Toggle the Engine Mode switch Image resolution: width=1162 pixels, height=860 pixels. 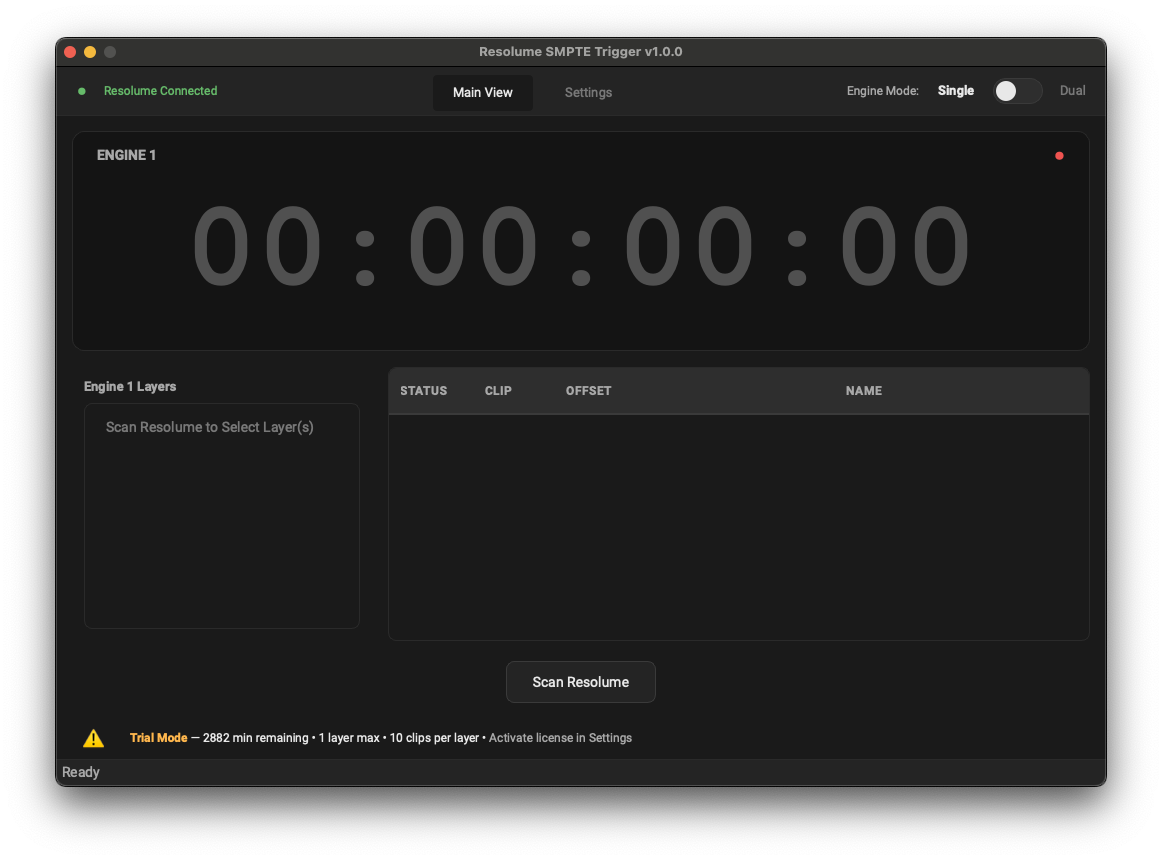pos(1017,91)
